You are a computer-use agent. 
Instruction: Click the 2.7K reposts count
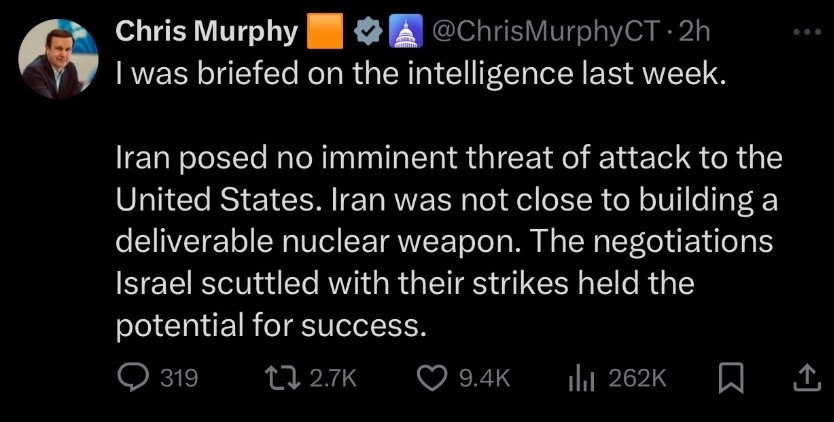tap(332, 379)
